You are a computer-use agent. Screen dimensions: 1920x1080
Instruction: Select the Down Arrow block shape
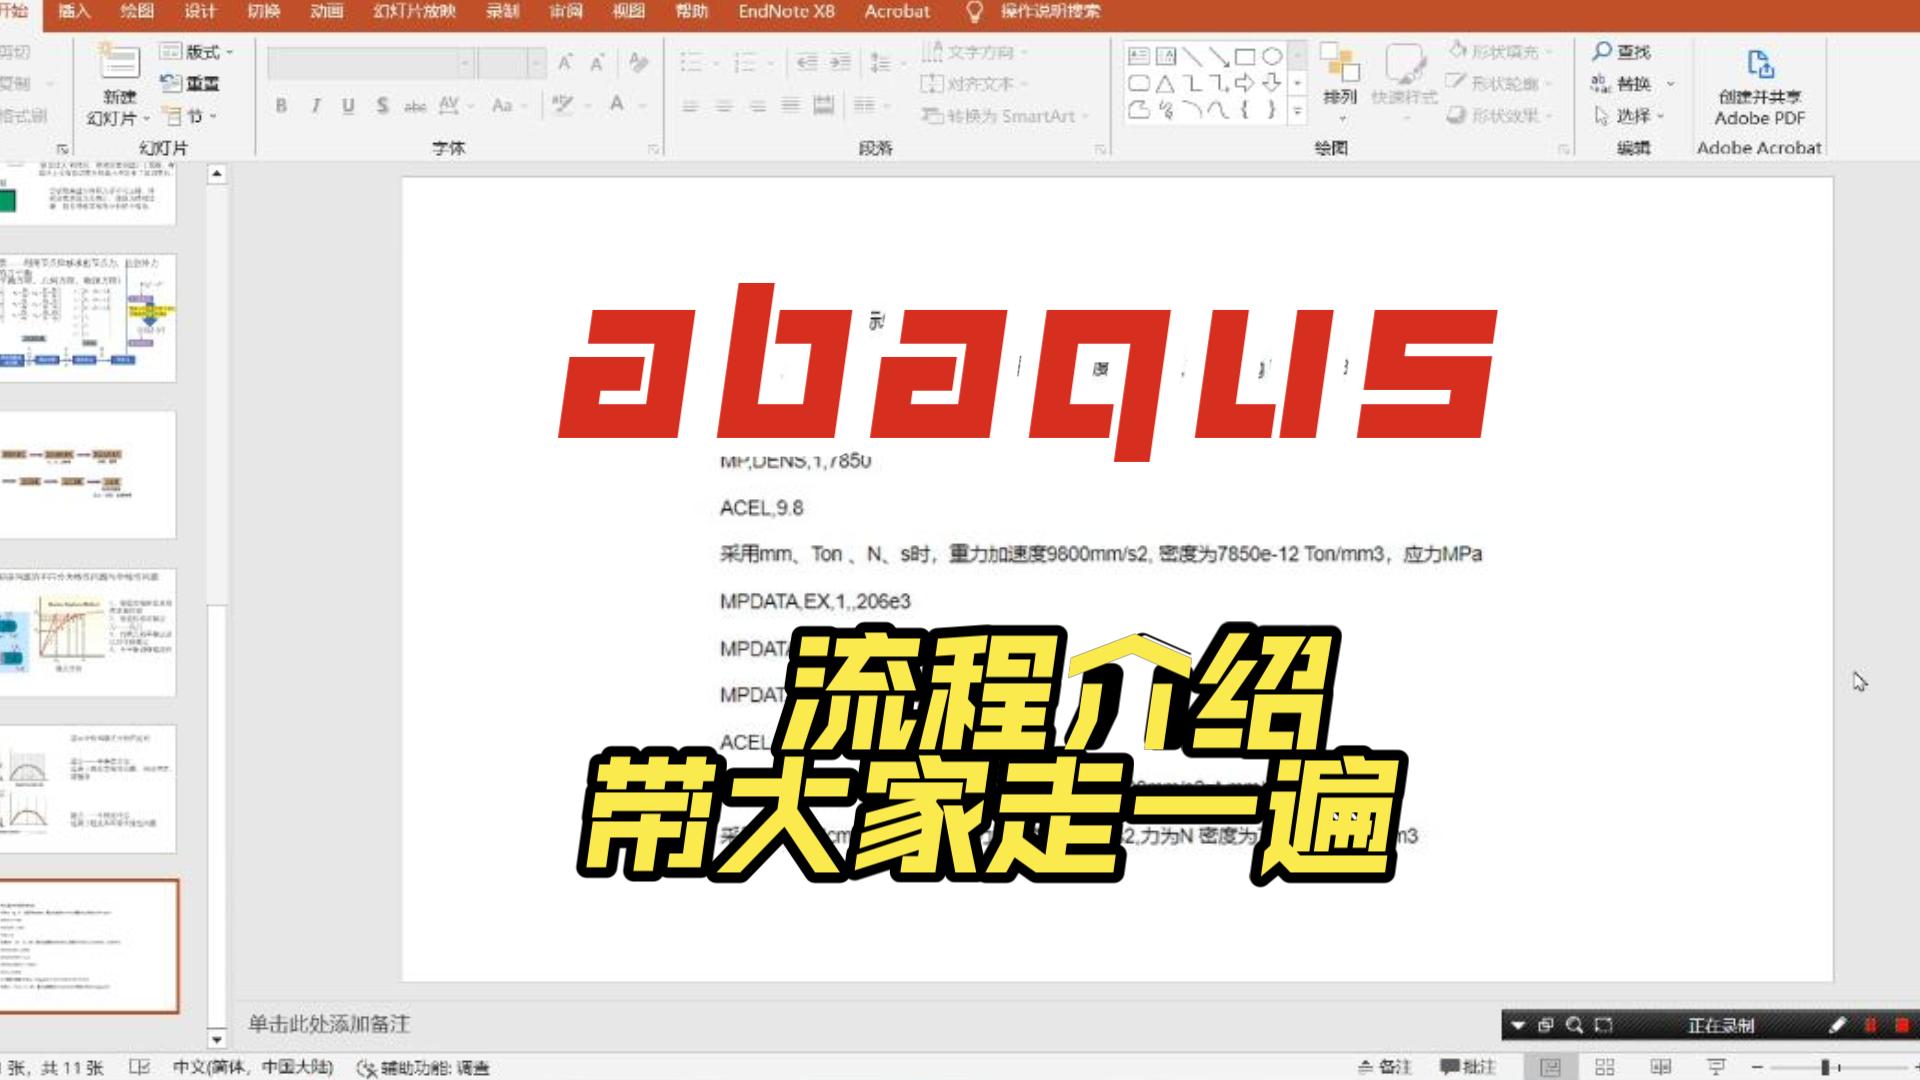1272,83
